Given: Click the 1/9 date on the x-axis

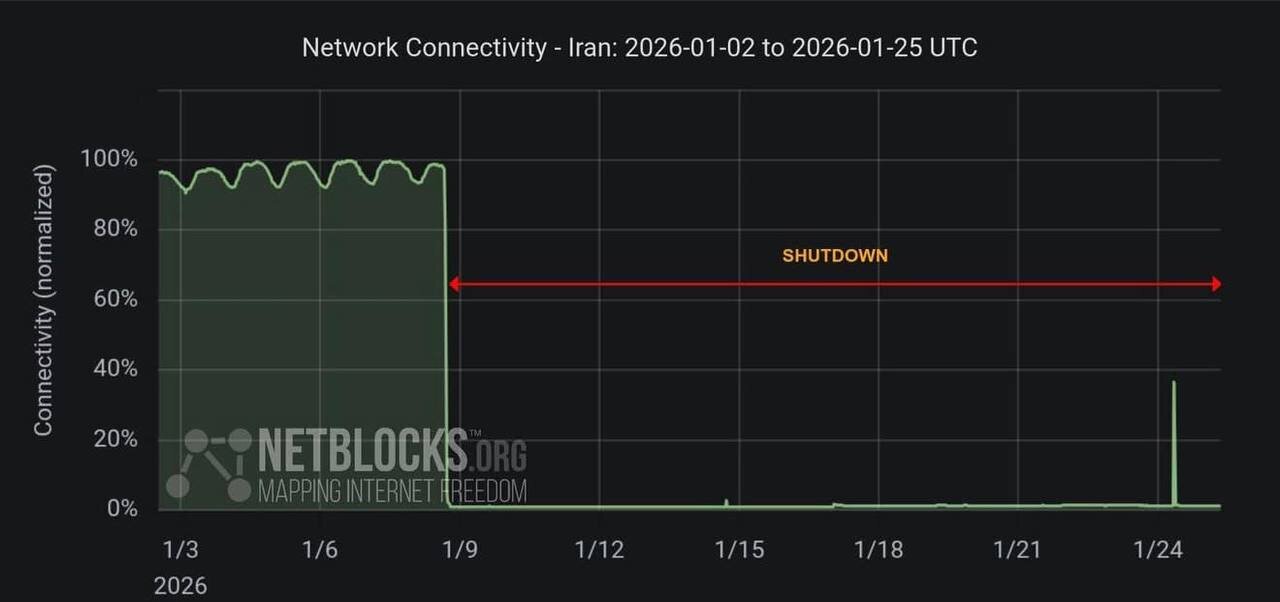Looking at the screenshot, I should pyautogui.click(x=459, y=549).
